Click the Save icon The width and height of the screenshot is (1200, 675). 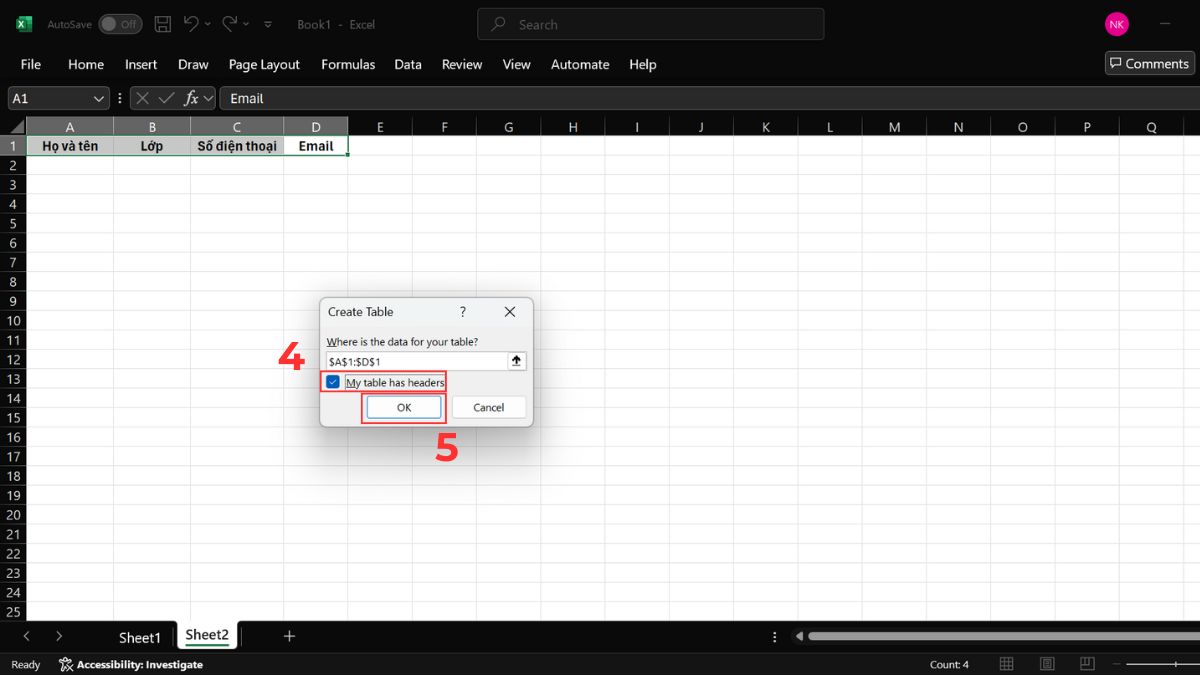coord(162,24)
